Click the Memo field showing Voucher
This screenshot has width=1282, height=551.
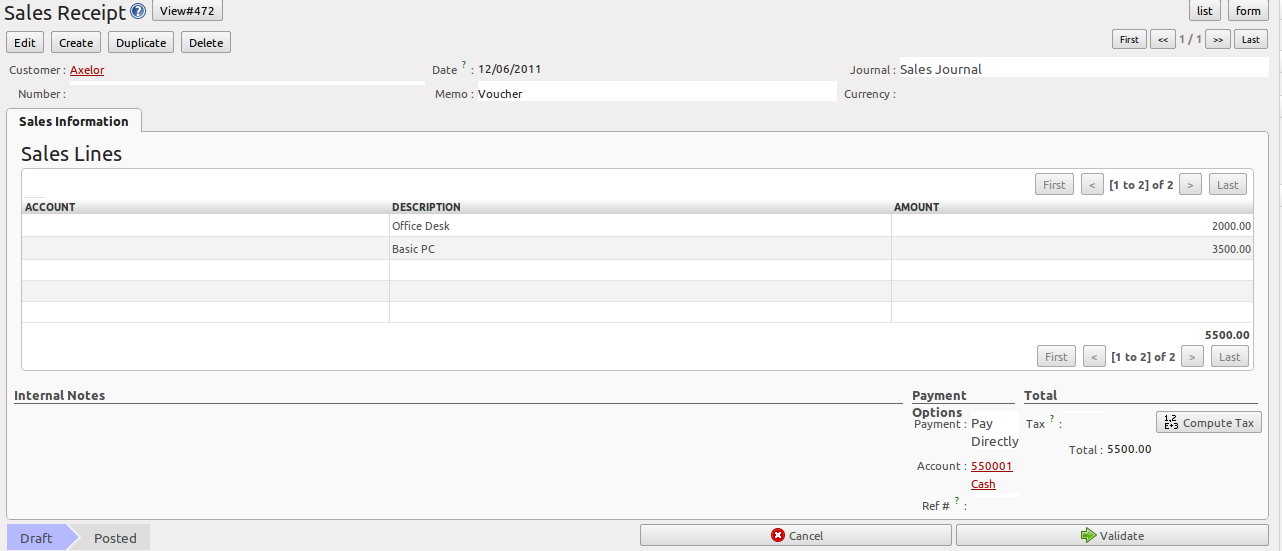656,93
